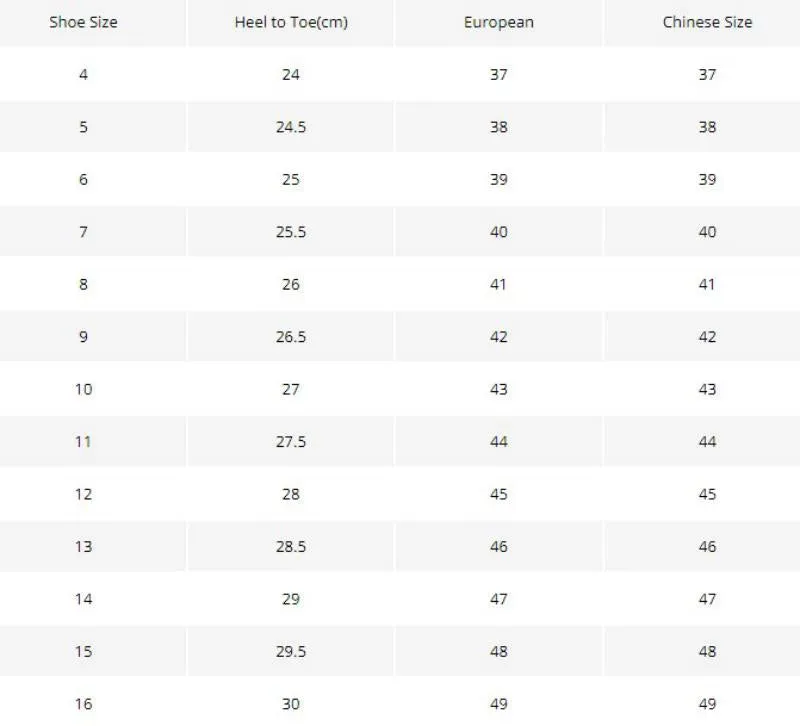
Task: Click the 28.5 heel to toe value
Action: (291, 547)
